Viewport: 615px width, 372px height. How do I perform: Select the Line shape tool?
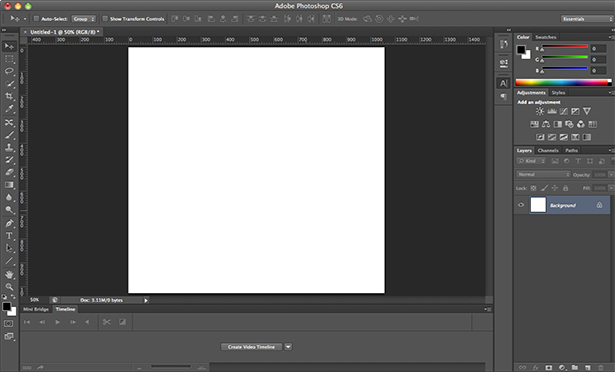tap(9, 261)
